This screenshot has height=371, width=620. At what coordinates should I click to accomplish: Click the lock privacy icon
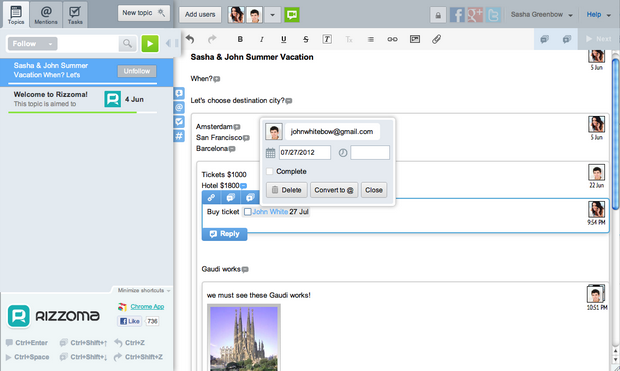(438, 15)
